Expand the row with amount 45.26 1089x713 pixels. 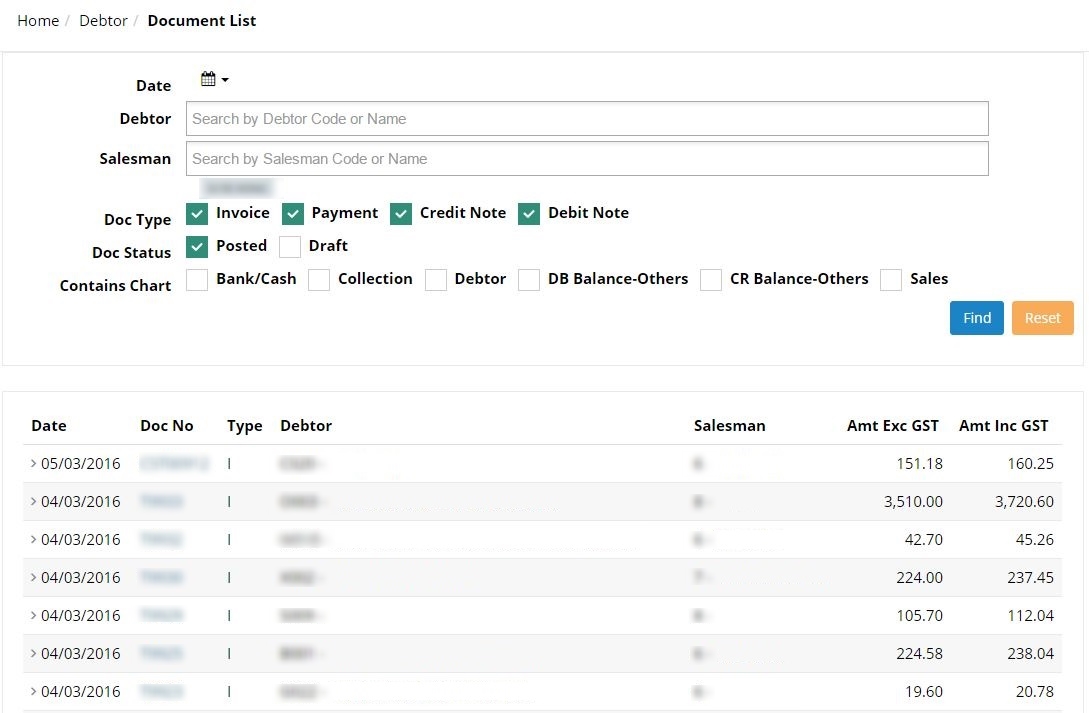coord(33,539)
